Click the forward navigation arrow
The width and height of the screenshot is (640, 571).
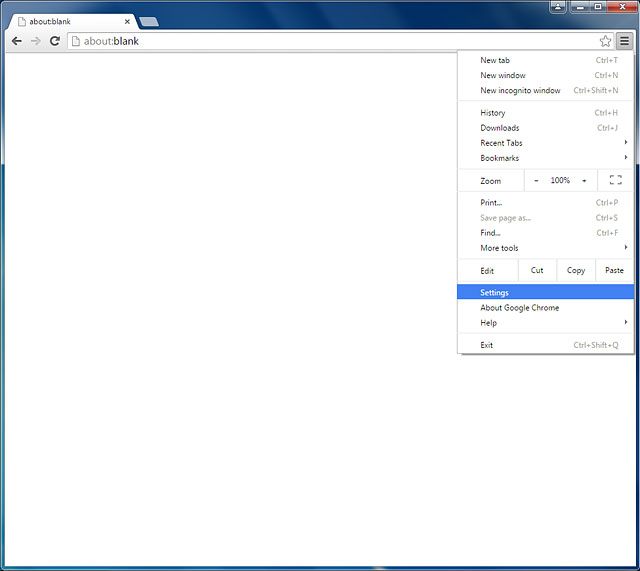pos(35,41)
